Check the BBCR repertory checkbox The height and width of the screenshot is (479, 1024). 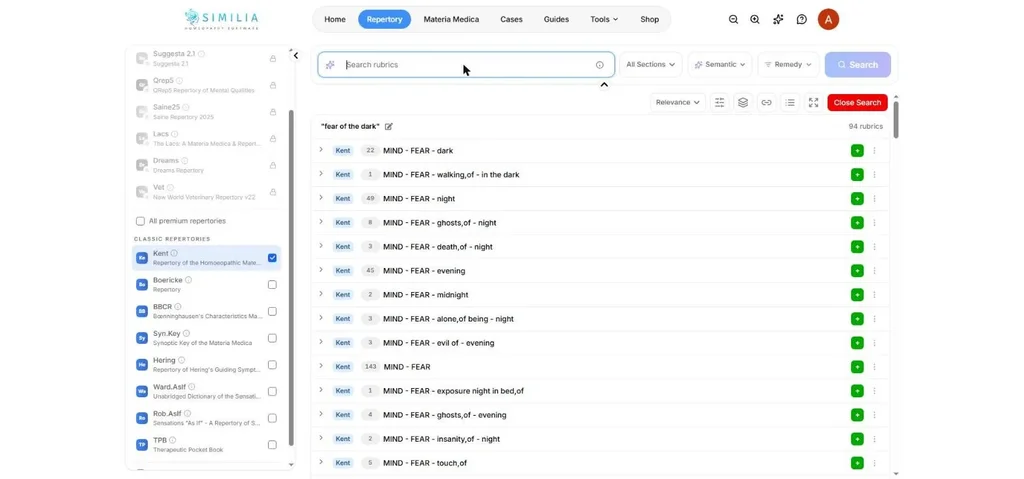[272, 311]
